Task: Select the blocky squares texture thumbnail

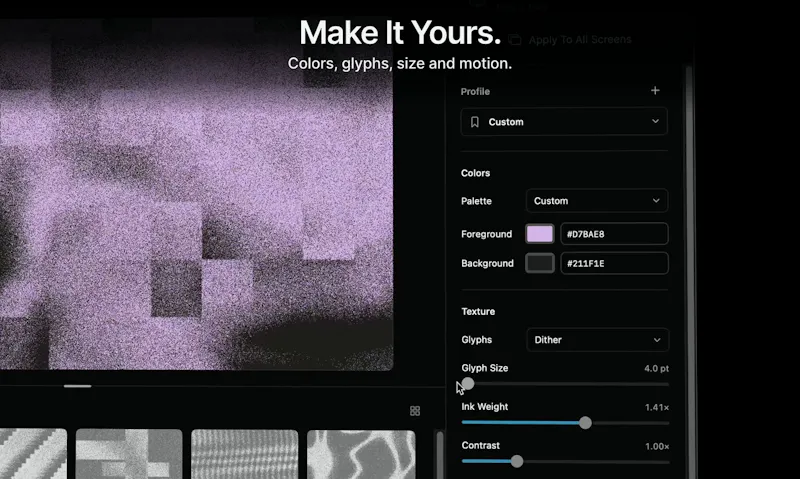Action: point(129,454)
